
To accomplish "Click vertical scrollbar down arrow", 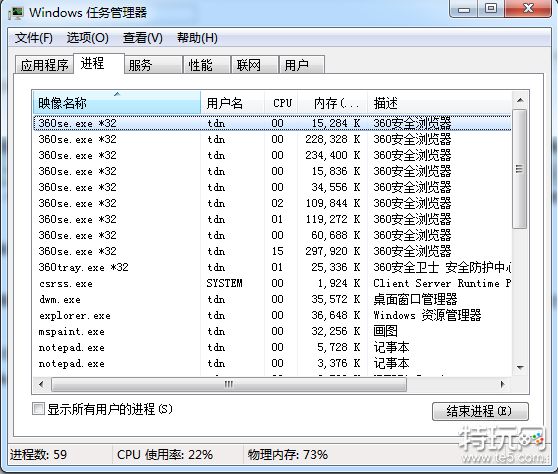I will click(520, 367).
